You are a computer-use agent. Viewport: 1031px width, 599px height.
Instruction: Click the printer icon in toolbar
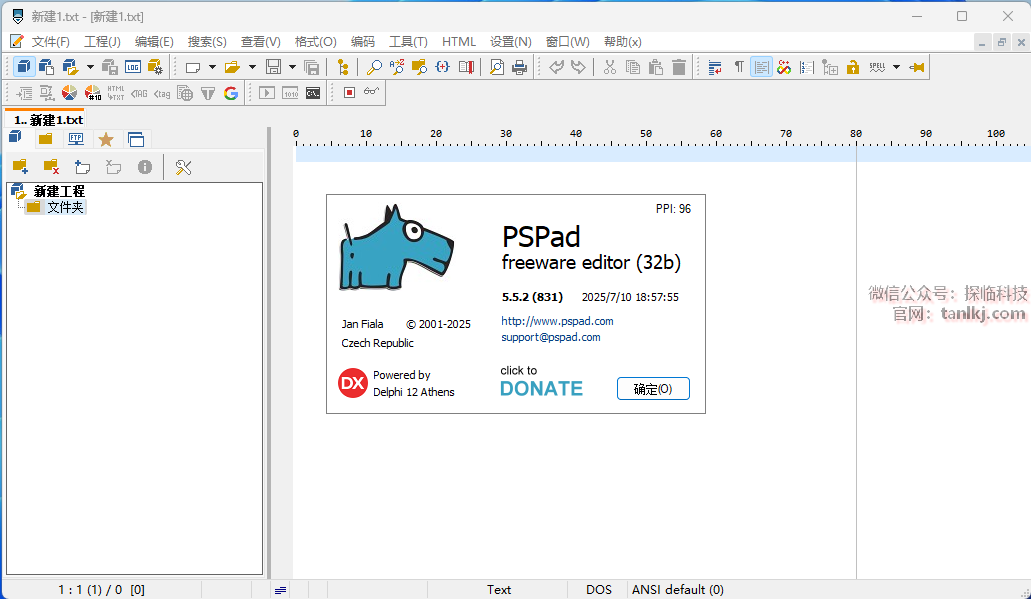(x=519, y=67)
